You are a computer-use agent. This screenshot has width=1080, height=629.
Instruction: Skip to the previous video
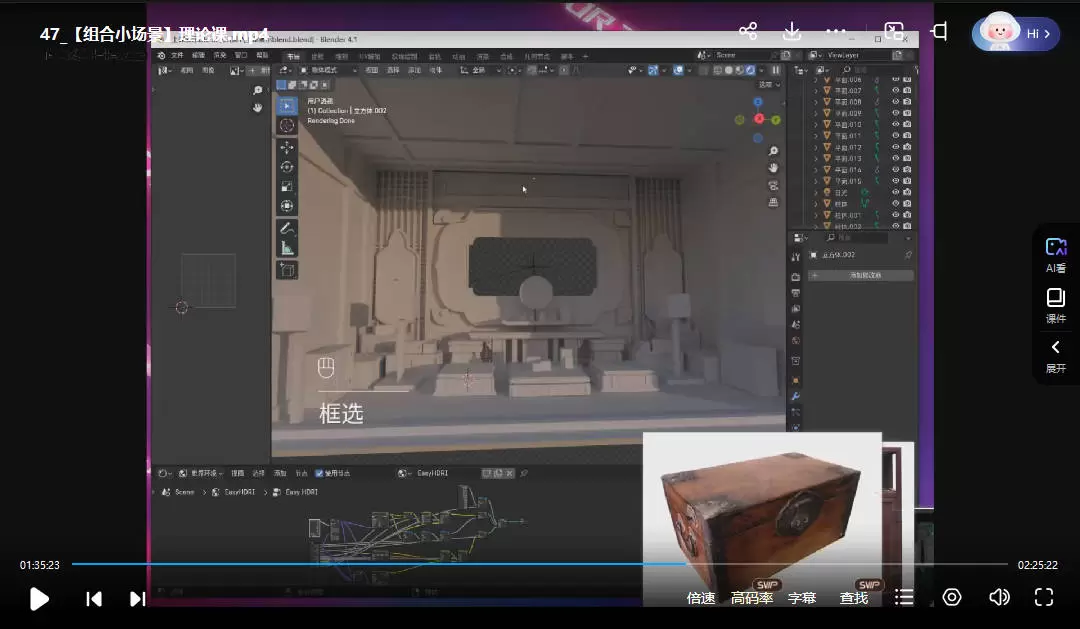coord(94,599)
